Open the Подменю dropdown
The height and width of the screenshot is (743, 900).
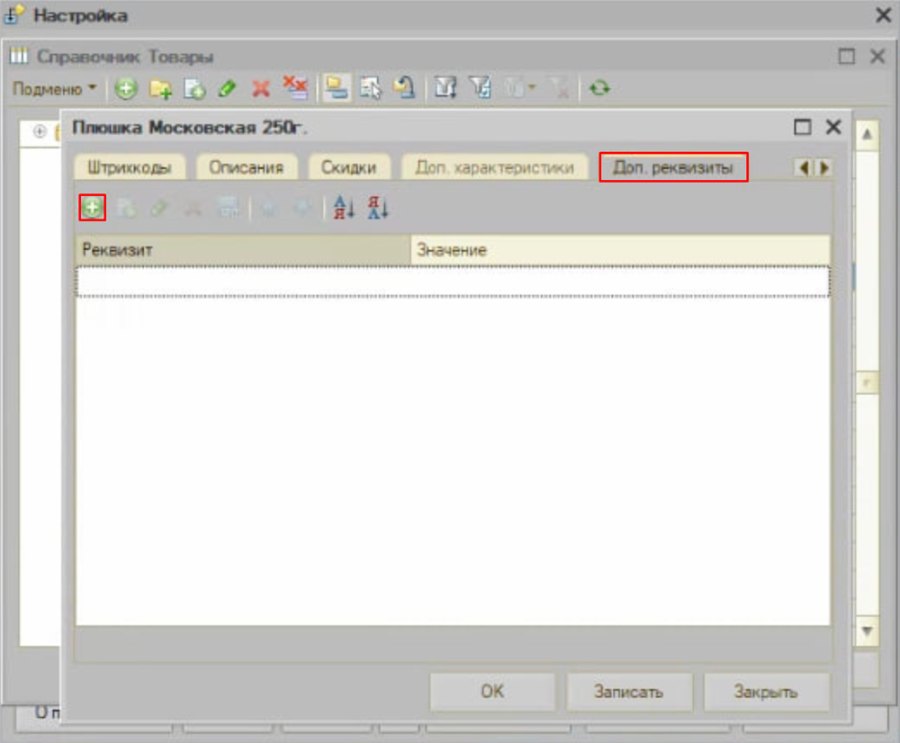(x=54, y=89)
